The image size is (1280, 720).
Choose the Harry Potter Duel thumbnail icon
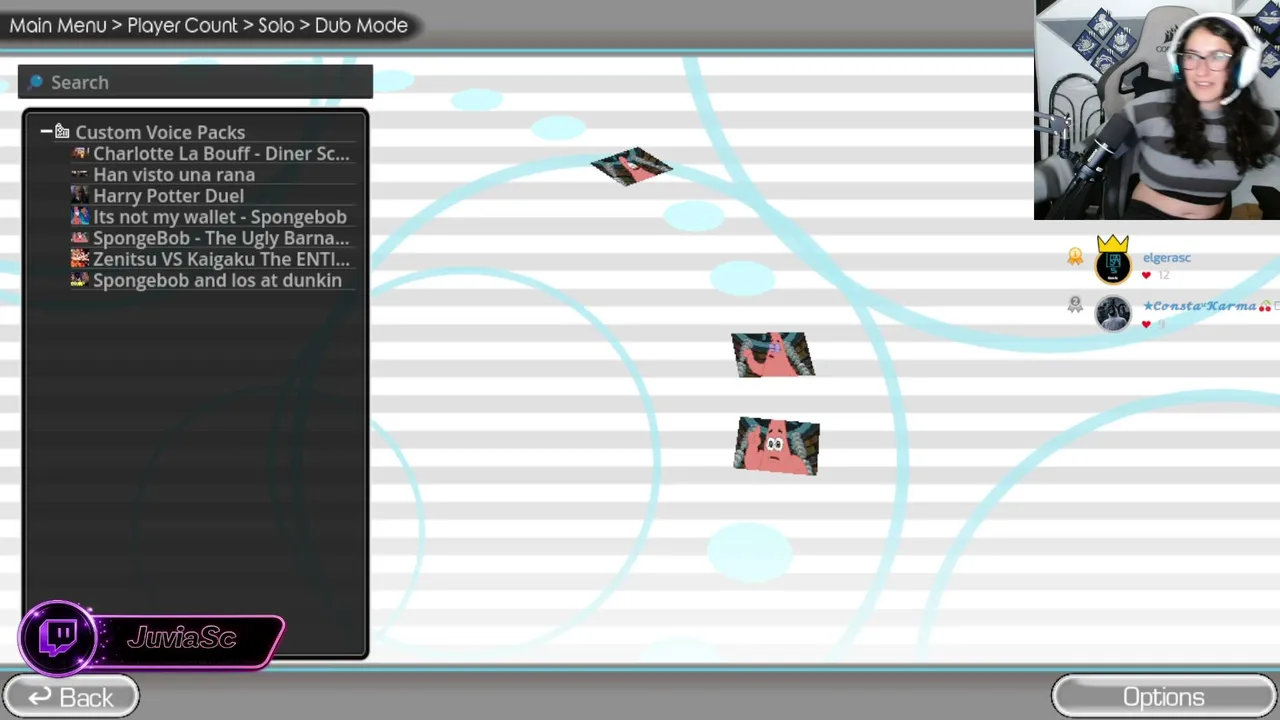tap(80, 196)
